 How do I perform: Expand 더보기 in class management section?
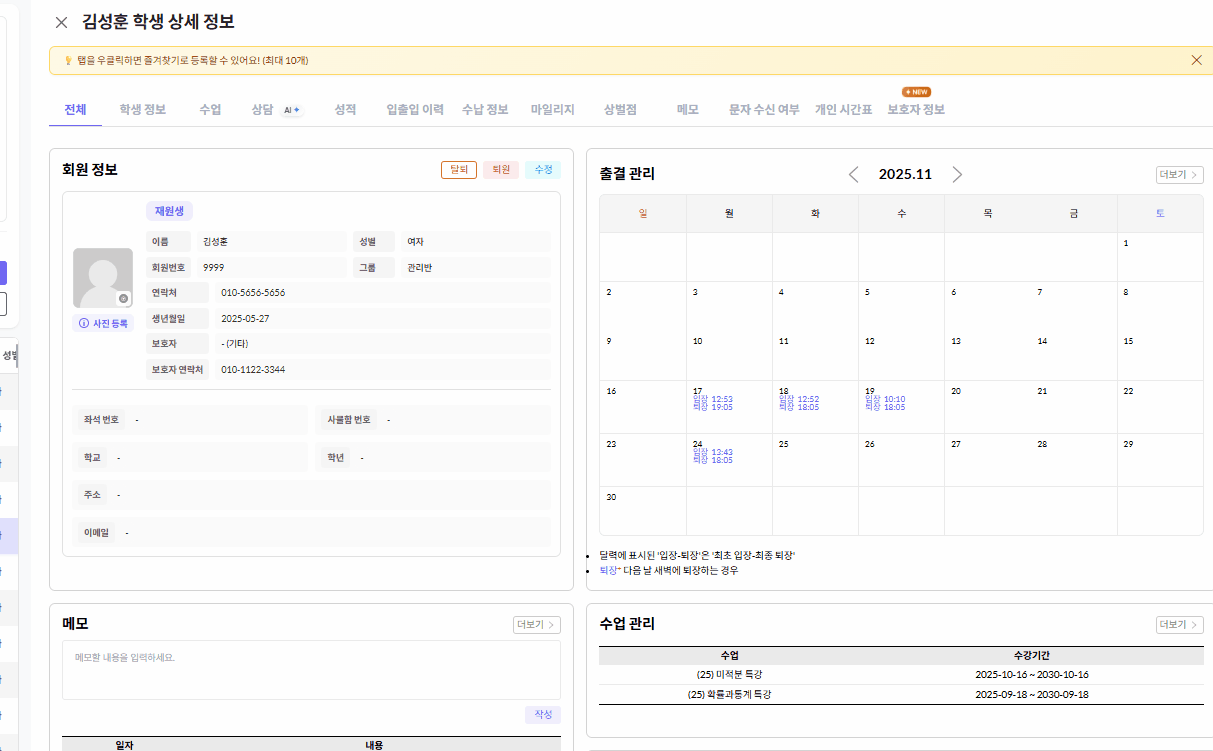point(1179,625)
